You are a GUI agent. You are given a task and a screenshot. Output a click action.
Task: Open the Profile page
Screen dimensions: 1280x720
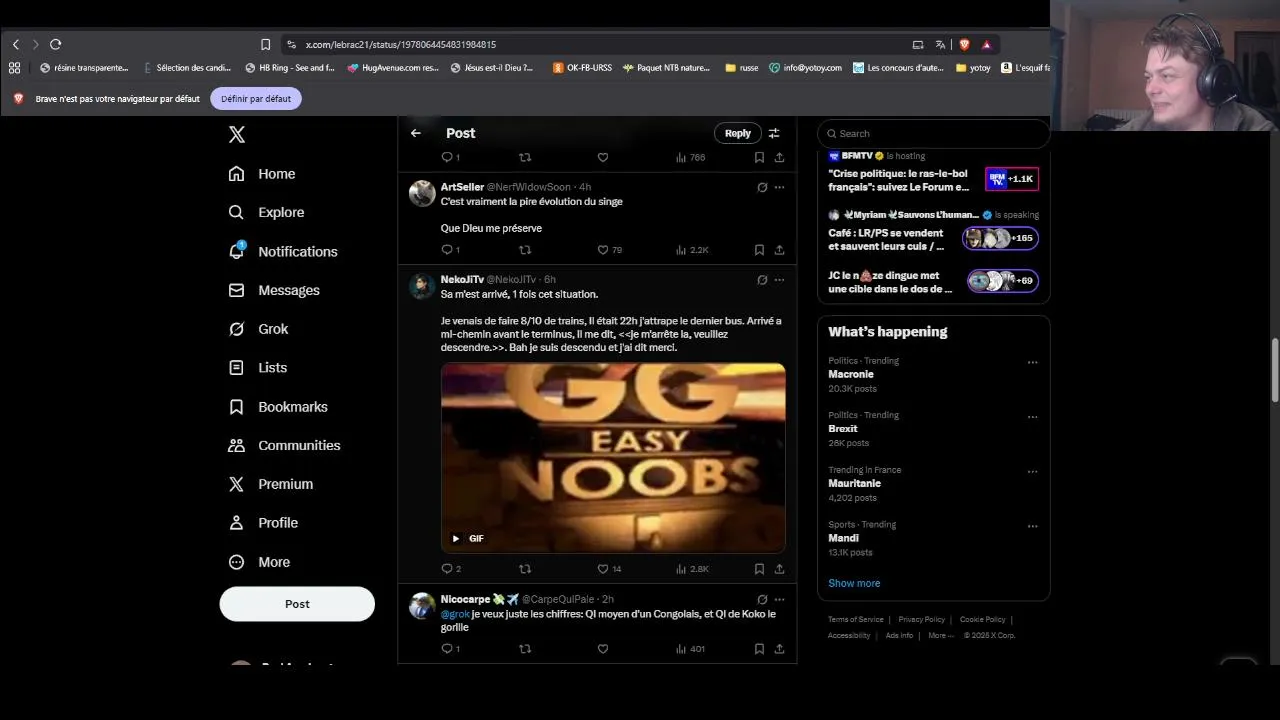(x=263, y=523)
